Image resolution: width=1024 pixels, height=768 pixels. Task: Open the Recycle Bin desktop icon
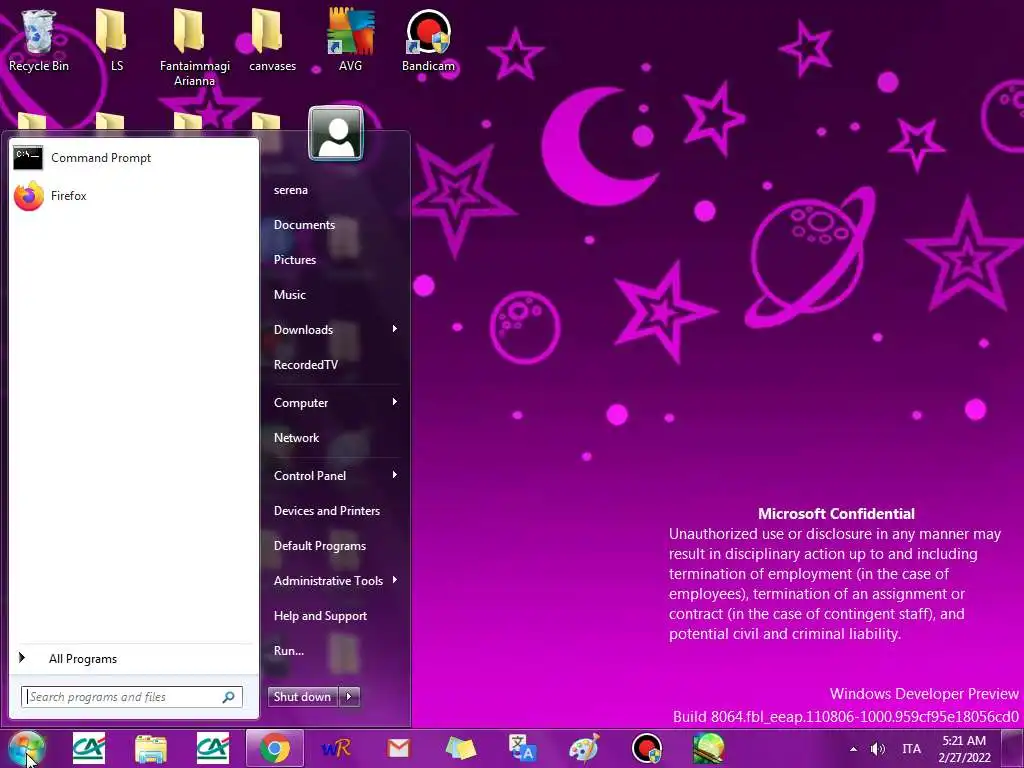click(39, 40)
